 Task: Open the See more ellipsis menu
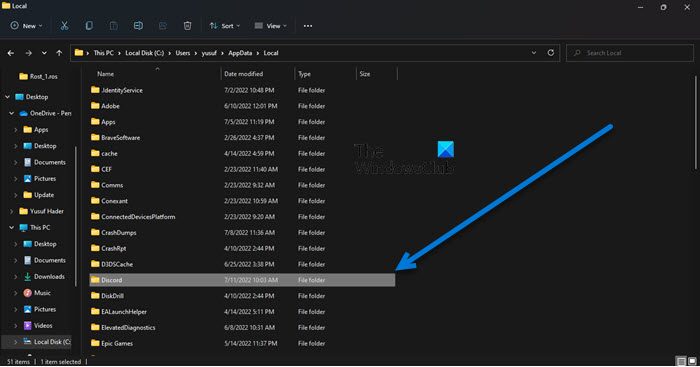[x=308, y=26]
